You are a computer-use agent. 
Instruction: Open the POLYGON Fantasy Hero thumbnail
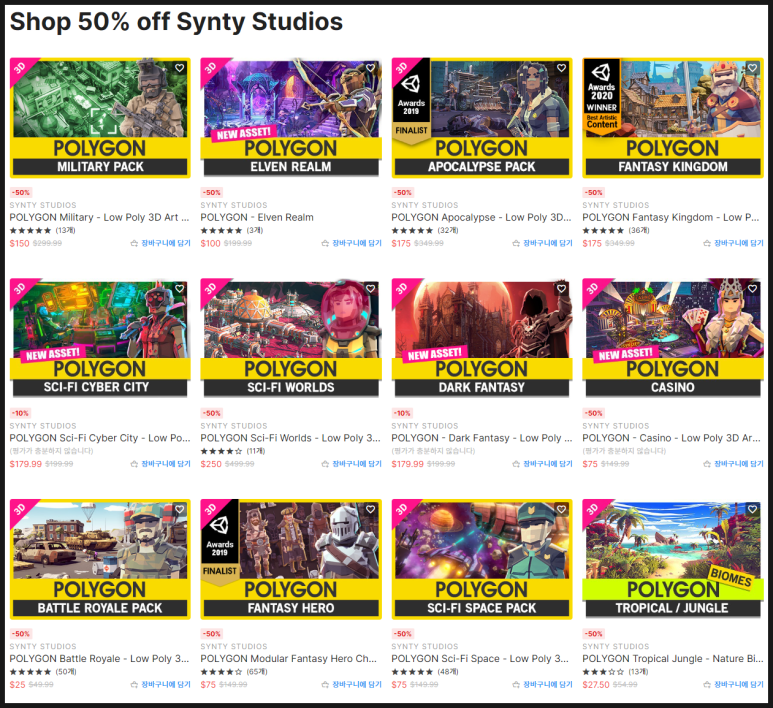[x=291, y=559]
